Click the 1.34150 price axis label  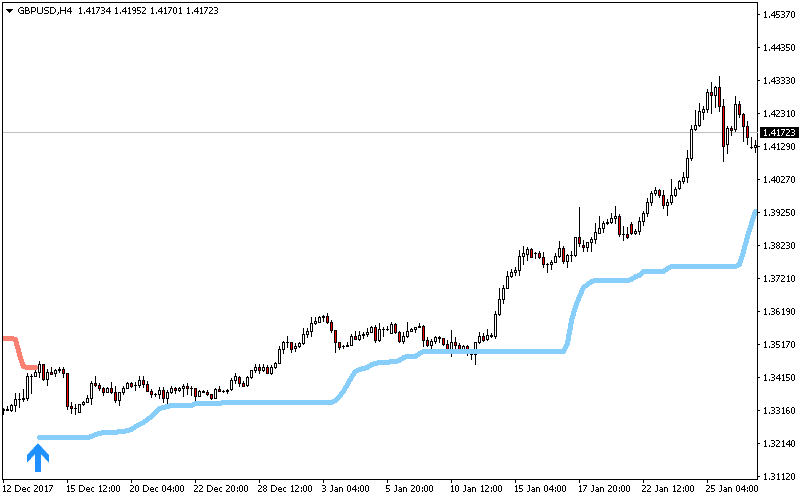pos(778,378)
